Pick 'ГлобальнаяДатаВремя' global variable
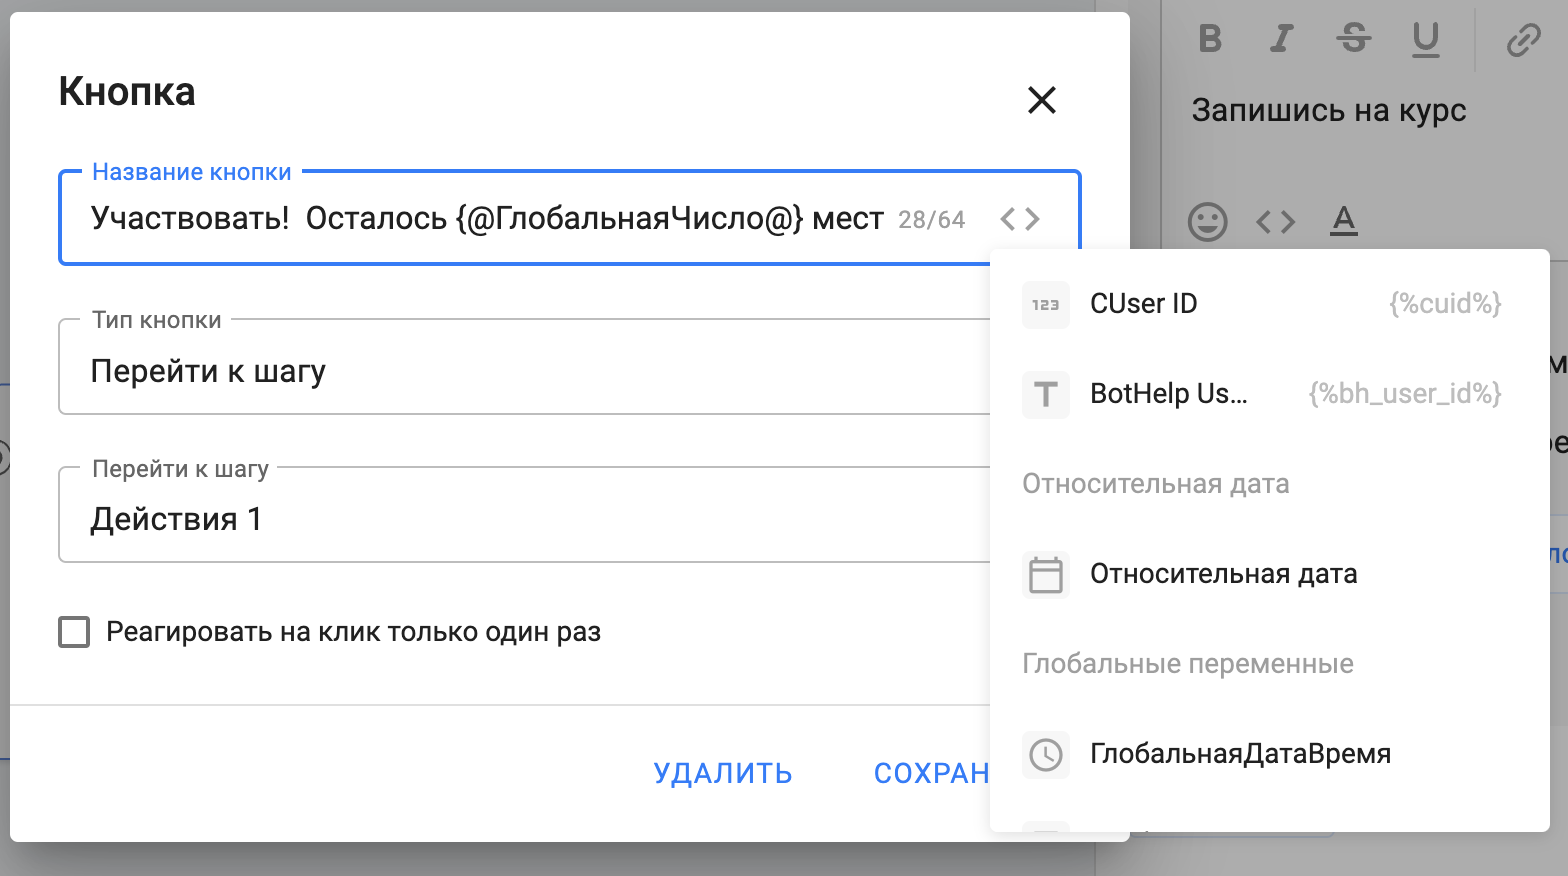The image size is (1568, 876). pos(1240,754)
